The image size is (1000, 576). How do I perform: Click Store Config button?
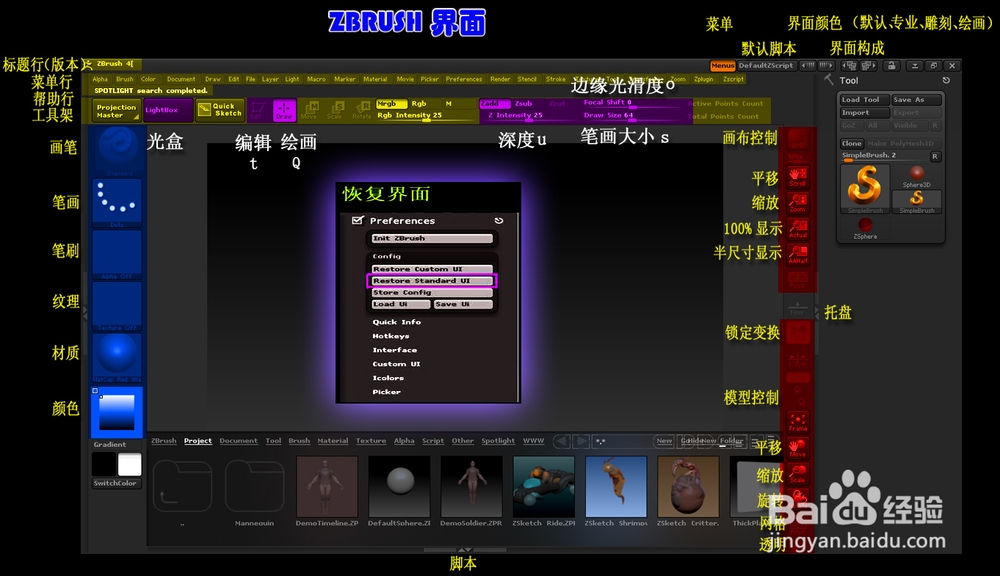(x=432, y=293)
